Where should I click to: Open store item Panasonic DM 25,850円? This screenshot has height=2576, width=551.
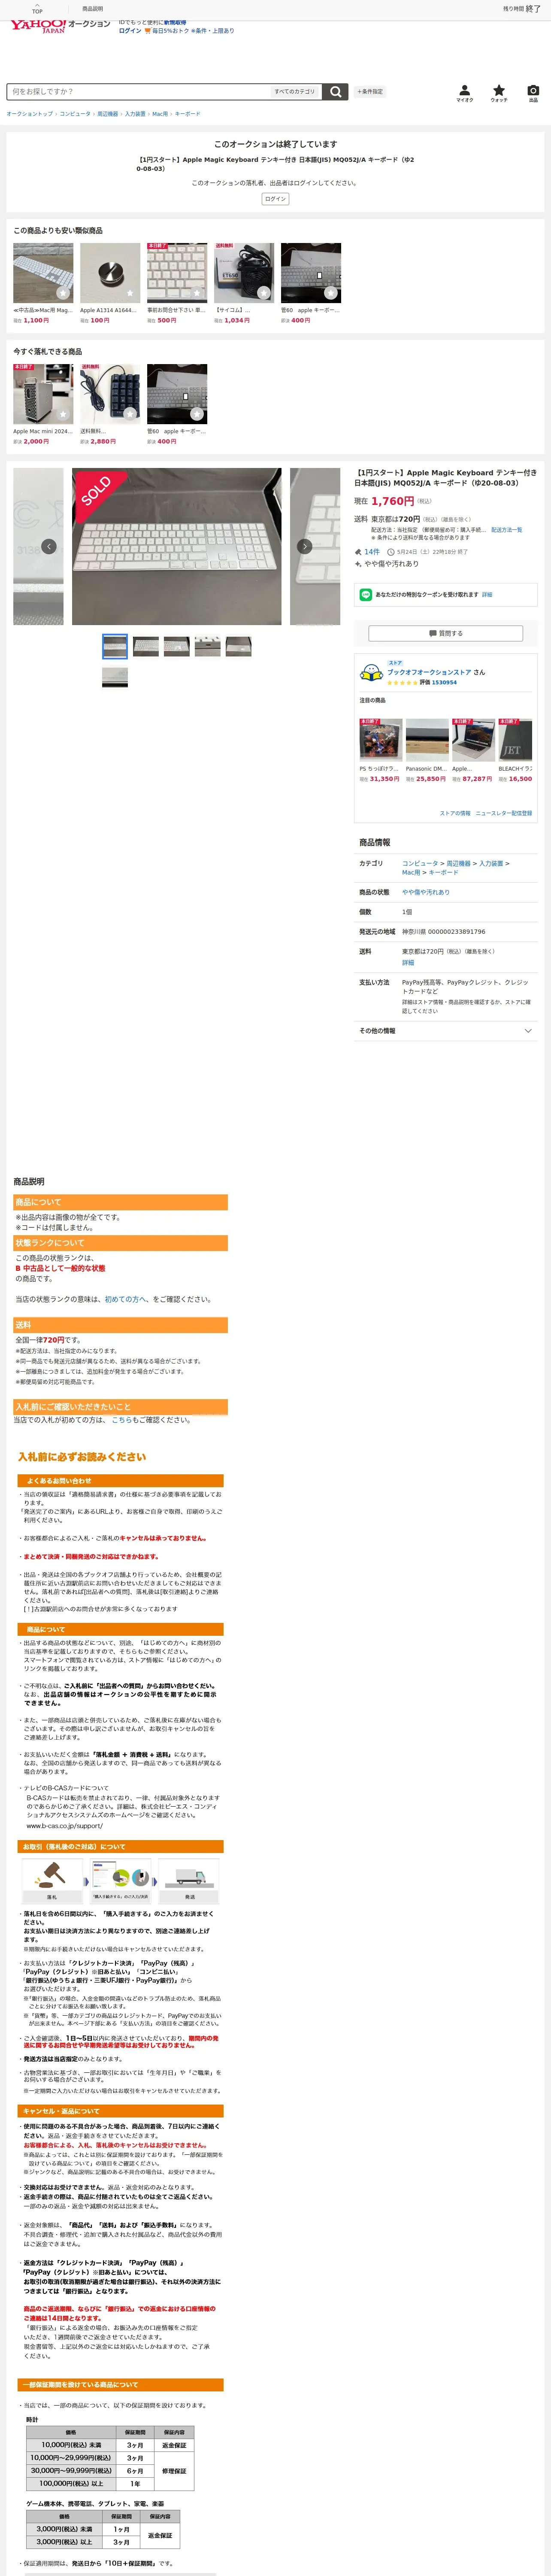pyautogui.click(x=427, y=750)
